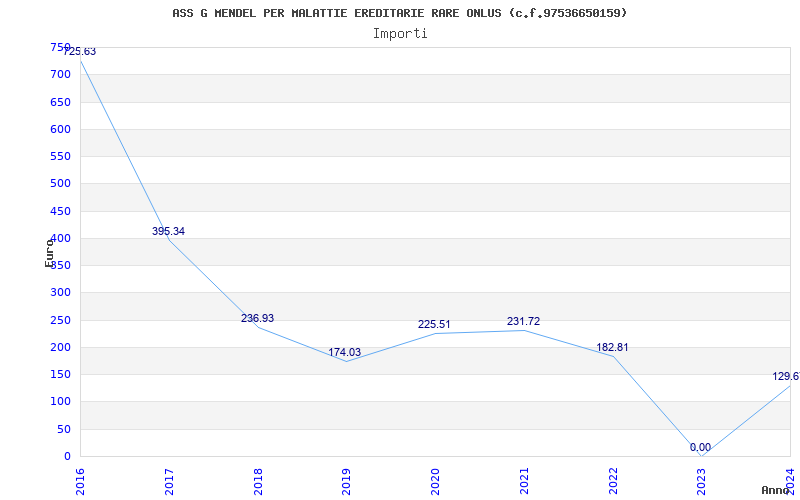Select the Importi subtitle

(x=400, y=34)
